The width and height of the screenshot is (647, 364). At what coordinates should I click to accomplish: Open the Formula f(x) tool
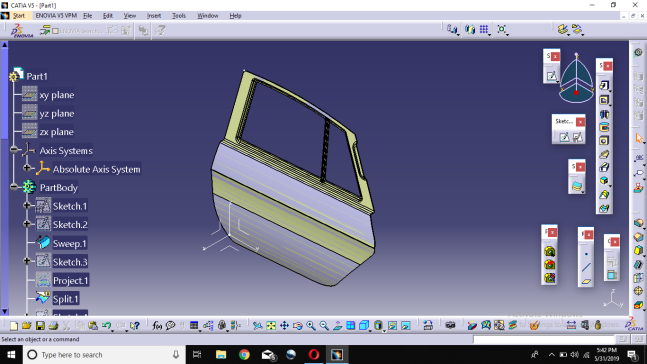pos(157,326)
